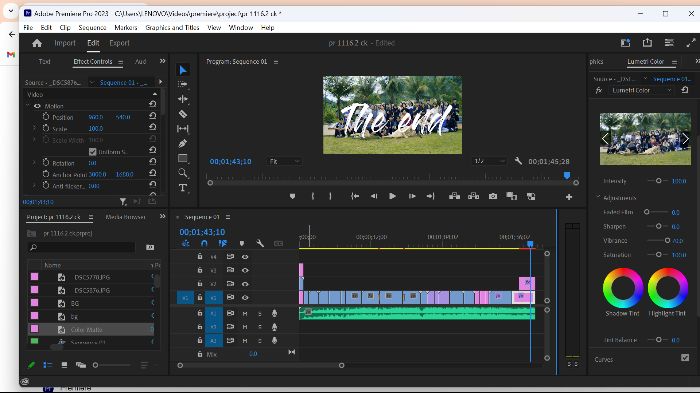This screenshot has width=700, height=393.
Task: Select the Track Select Forward tool
Action: tap(183, 84)
